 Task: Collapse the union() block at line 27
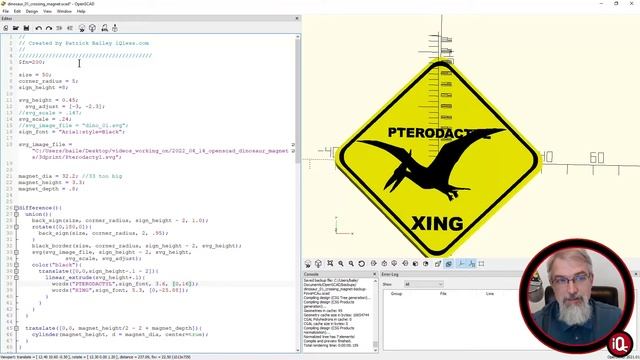click(16, 214)
